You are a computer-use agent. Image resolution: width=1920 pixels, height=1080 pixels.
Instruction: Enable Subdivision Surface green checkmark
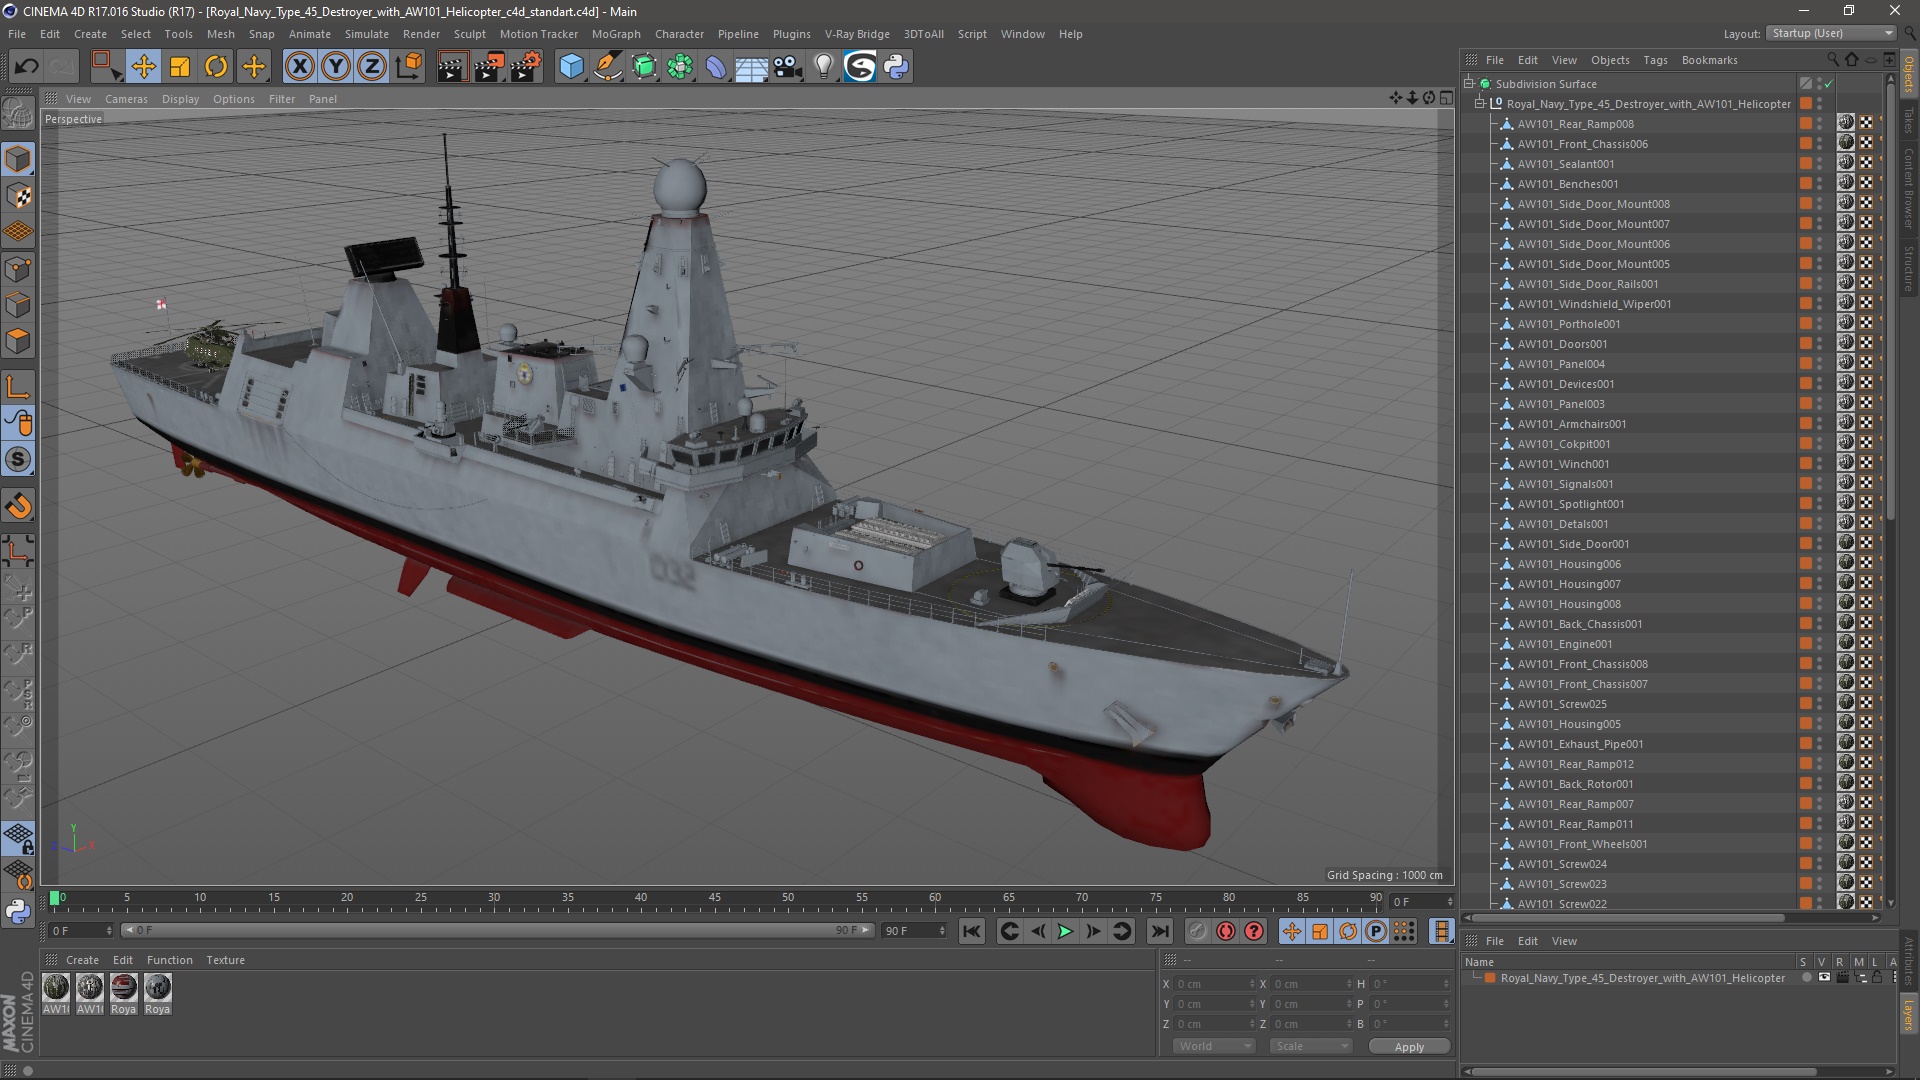(1829, 84)
